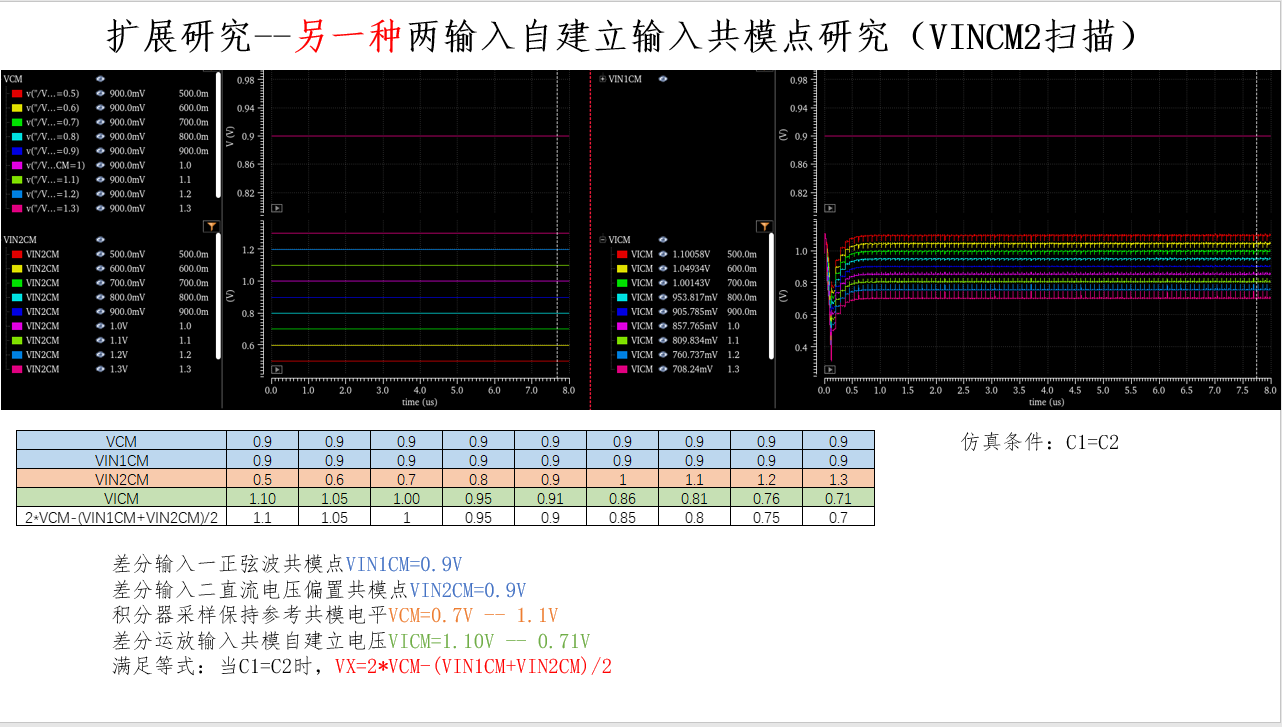Click red swatch of v("/V...=0.5) trace
This screenshot has height=727, width=1282.
tap(17, 93)
